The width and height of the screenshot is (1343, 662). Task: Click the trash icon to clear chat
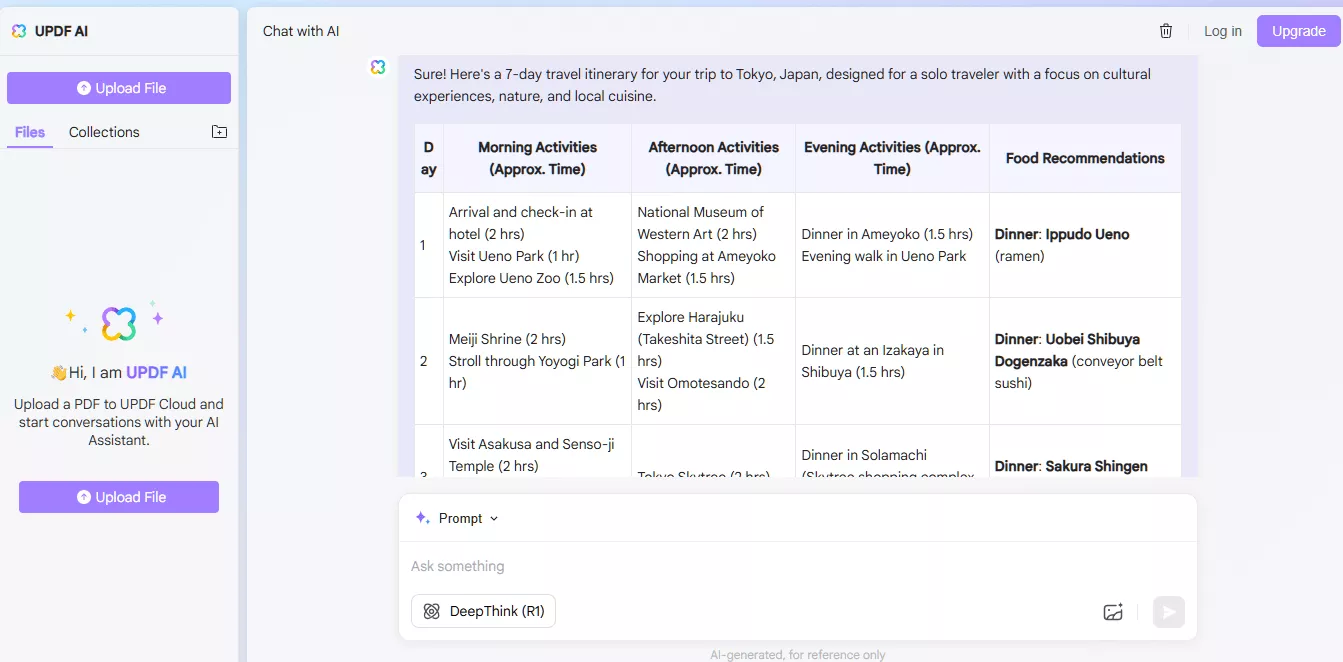pyautogui.click(x=1166, y=31)
